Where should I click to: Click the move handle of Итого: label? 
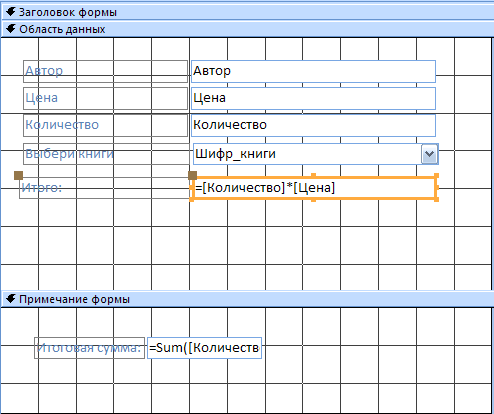click(19, 175)
